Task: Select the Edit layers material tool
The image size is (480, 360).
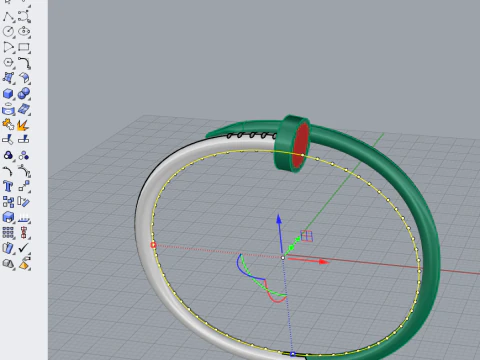Action: pos(24,264)
